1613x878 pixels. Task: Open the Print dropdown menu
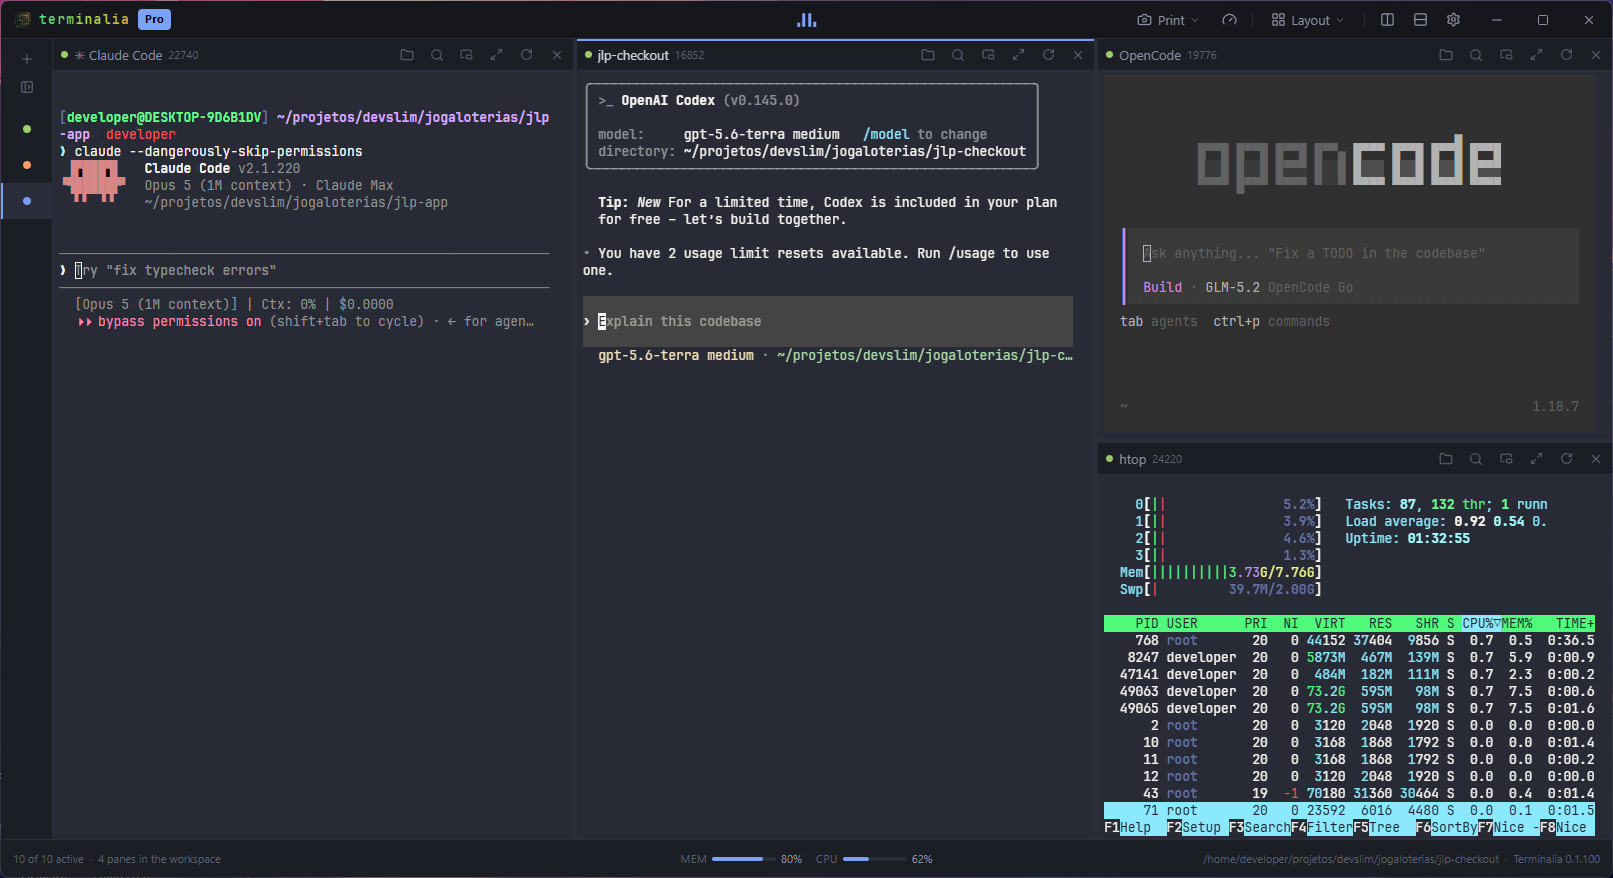coord(1168,20)
